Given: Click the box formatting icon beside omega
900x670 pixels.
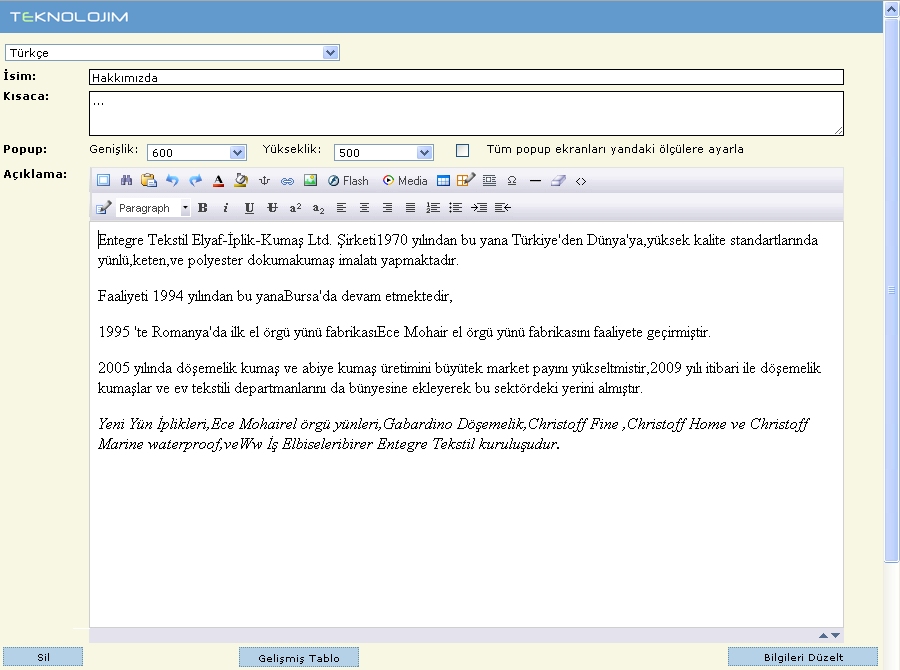Looking at the screenshot, I should click(489, 181).
